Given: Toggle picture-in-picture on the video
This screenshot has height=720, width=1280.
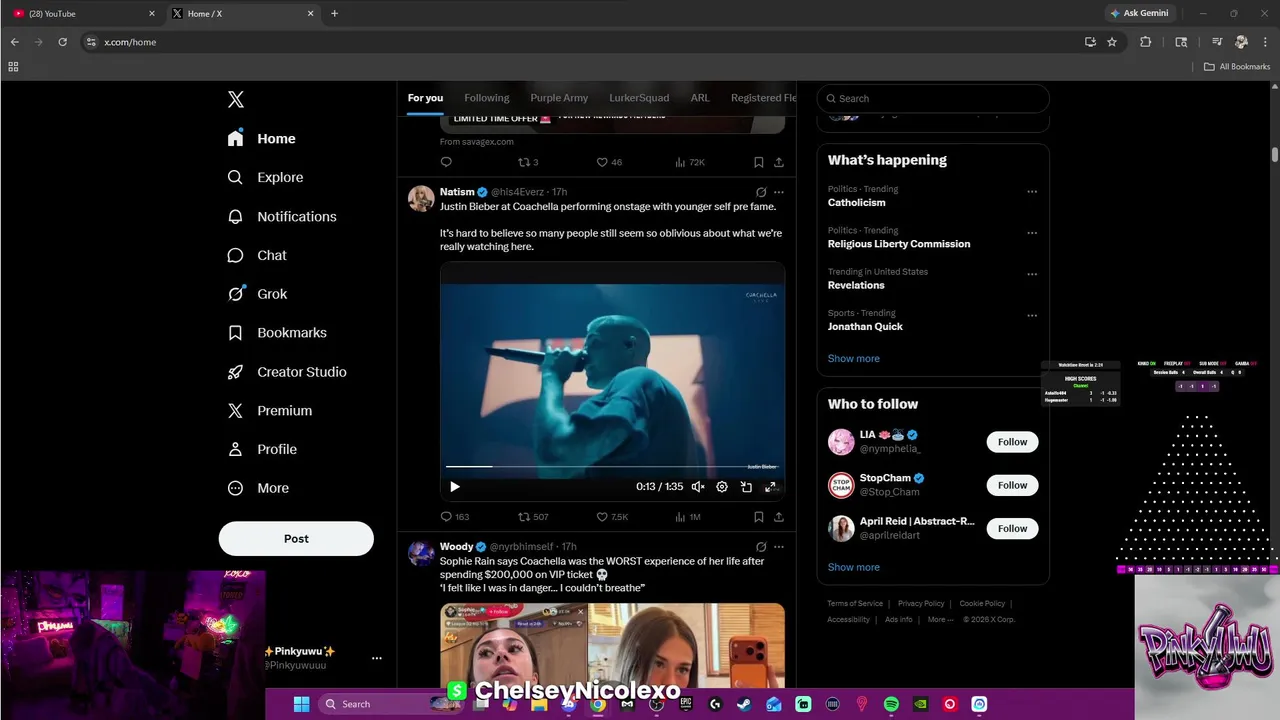Looking at the screenshot, I should tap(746, 487).
